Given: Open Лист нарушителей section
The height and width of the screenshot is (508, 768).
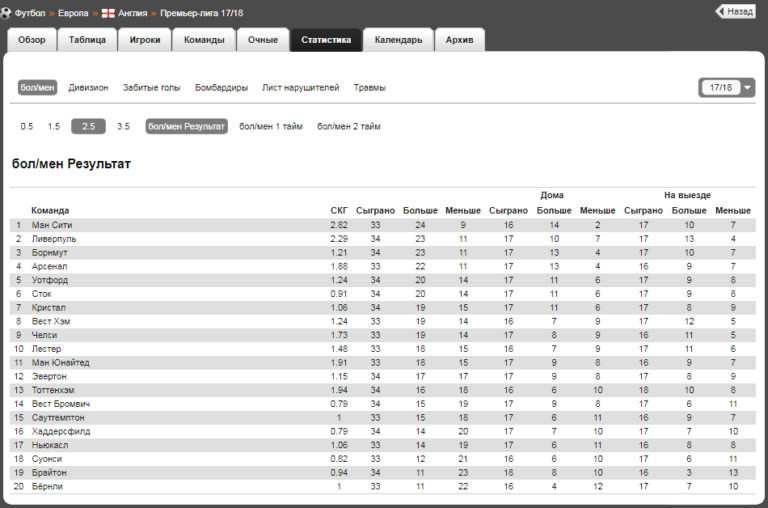Looking at the screenshot, I should click(x=300, y=88).
